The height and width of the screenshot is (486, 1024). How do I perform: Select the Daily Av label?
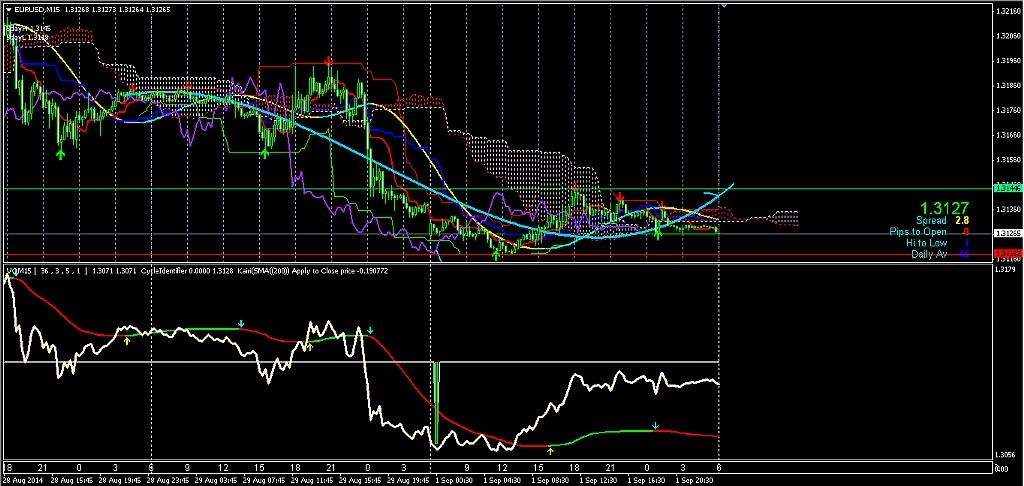[929, 255]
